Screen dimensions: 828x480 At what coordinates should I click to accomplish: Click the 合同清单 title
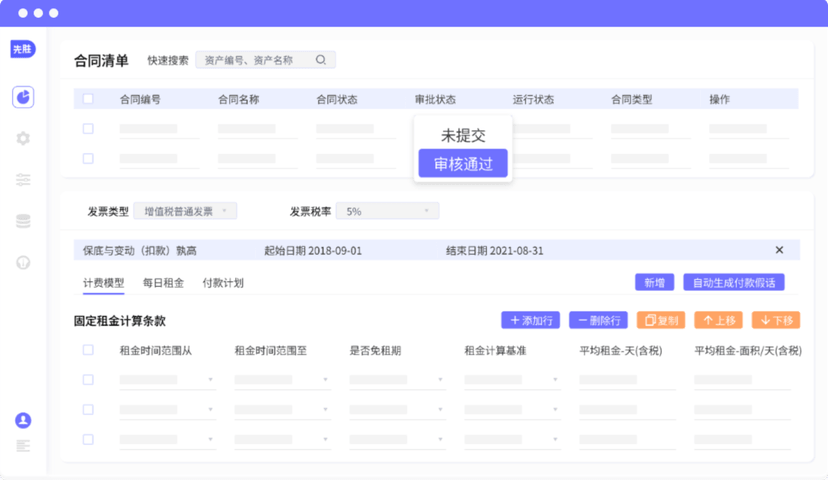pyautogui.click(x=101, y=60)
